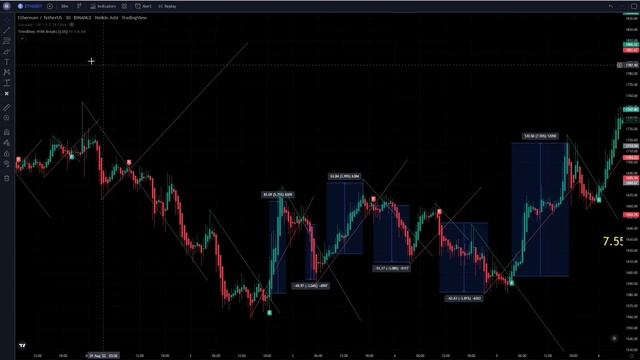Click the green signal marker at the chart low
Image resolution: width=640 pixels, height=360 pixels.
pyautogui.click(x=269, y=313)
